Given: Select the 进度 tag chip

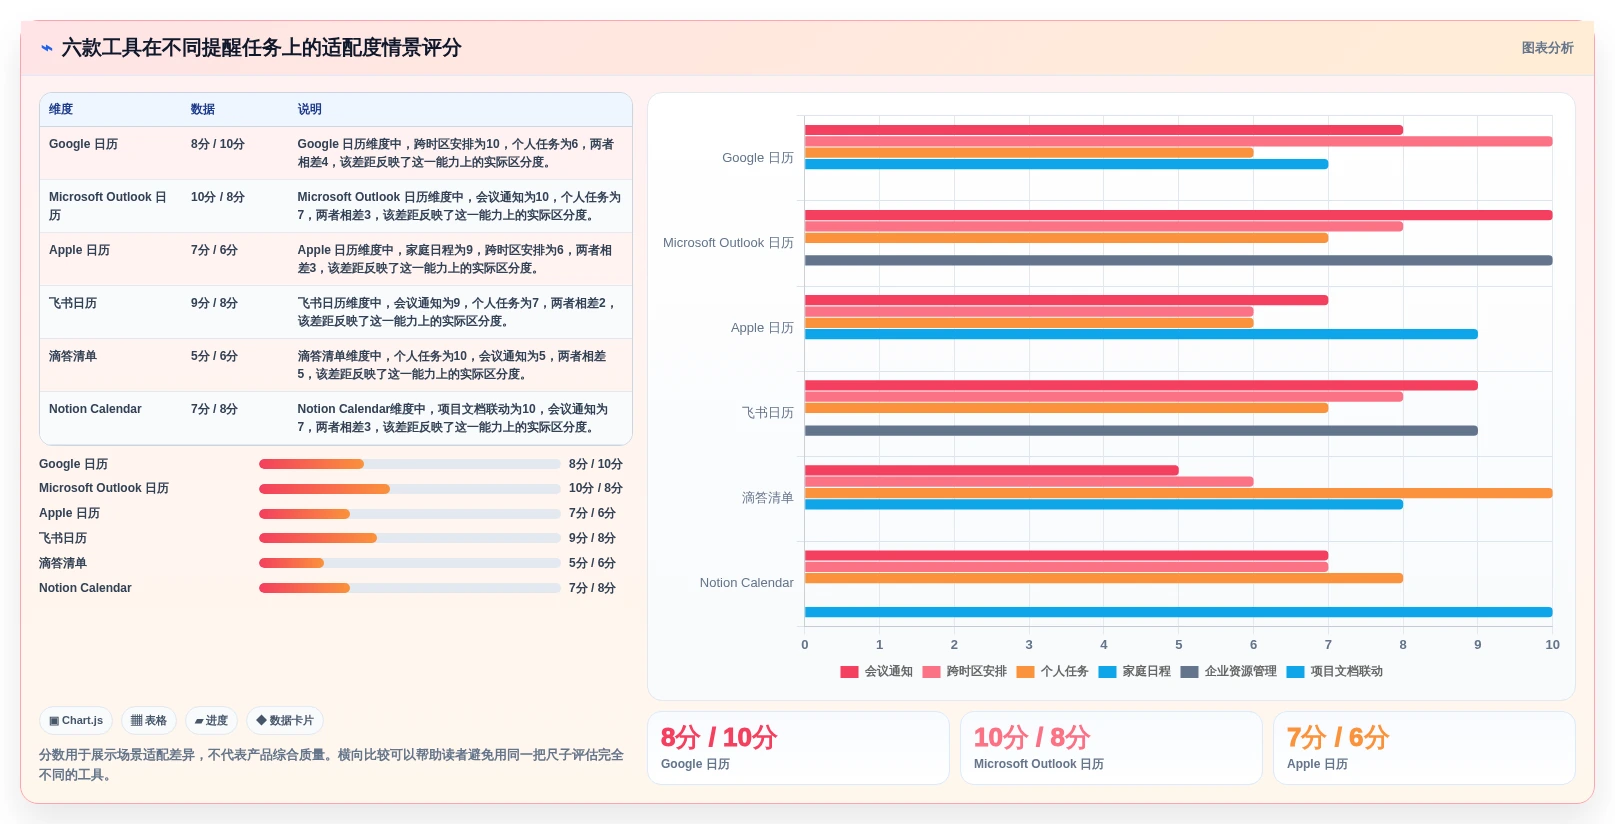Looking at the screenshot, I should [211, 720].
